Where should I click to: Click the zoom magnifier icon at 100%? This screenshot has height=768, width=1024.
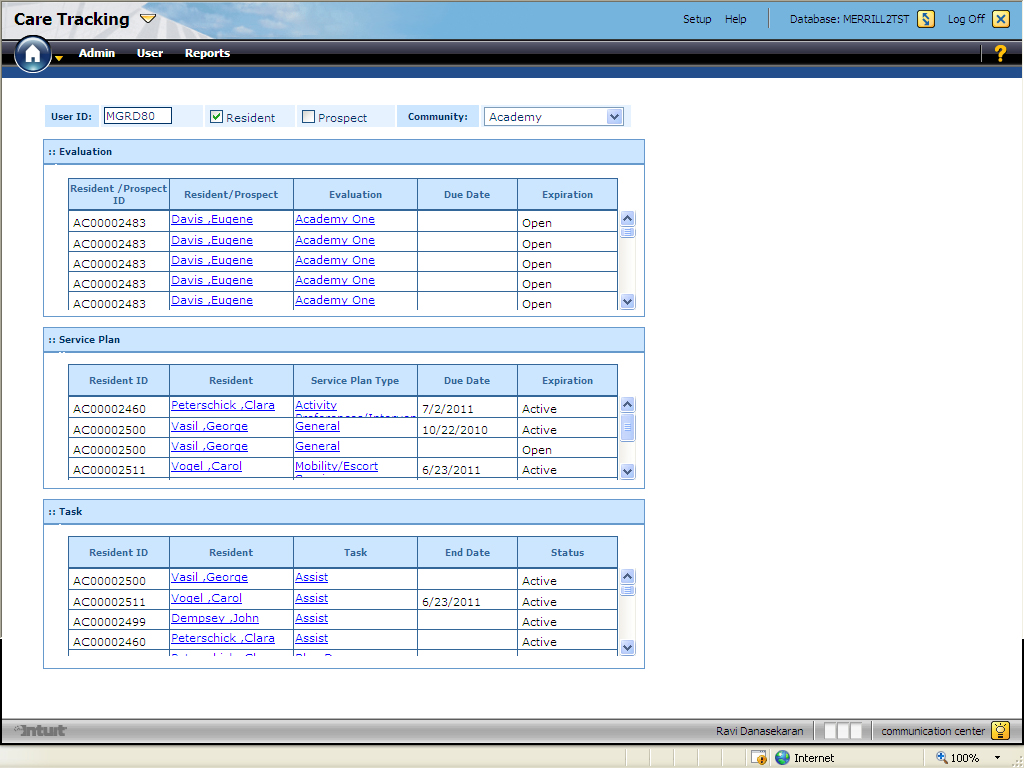(942, 758)
